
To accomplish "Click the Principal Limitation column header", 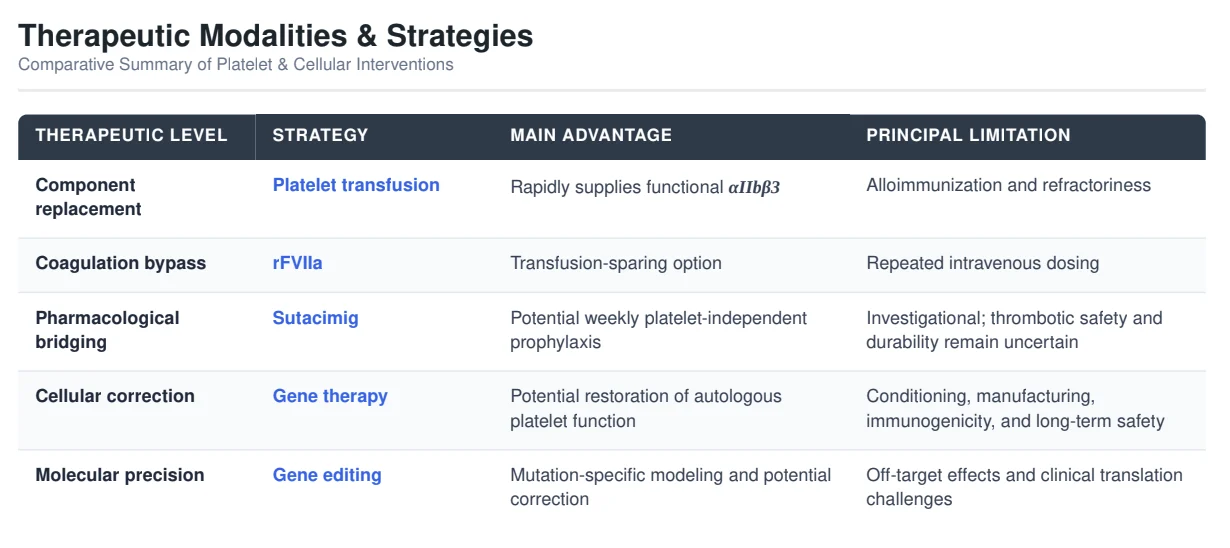I will click(968, 135).
